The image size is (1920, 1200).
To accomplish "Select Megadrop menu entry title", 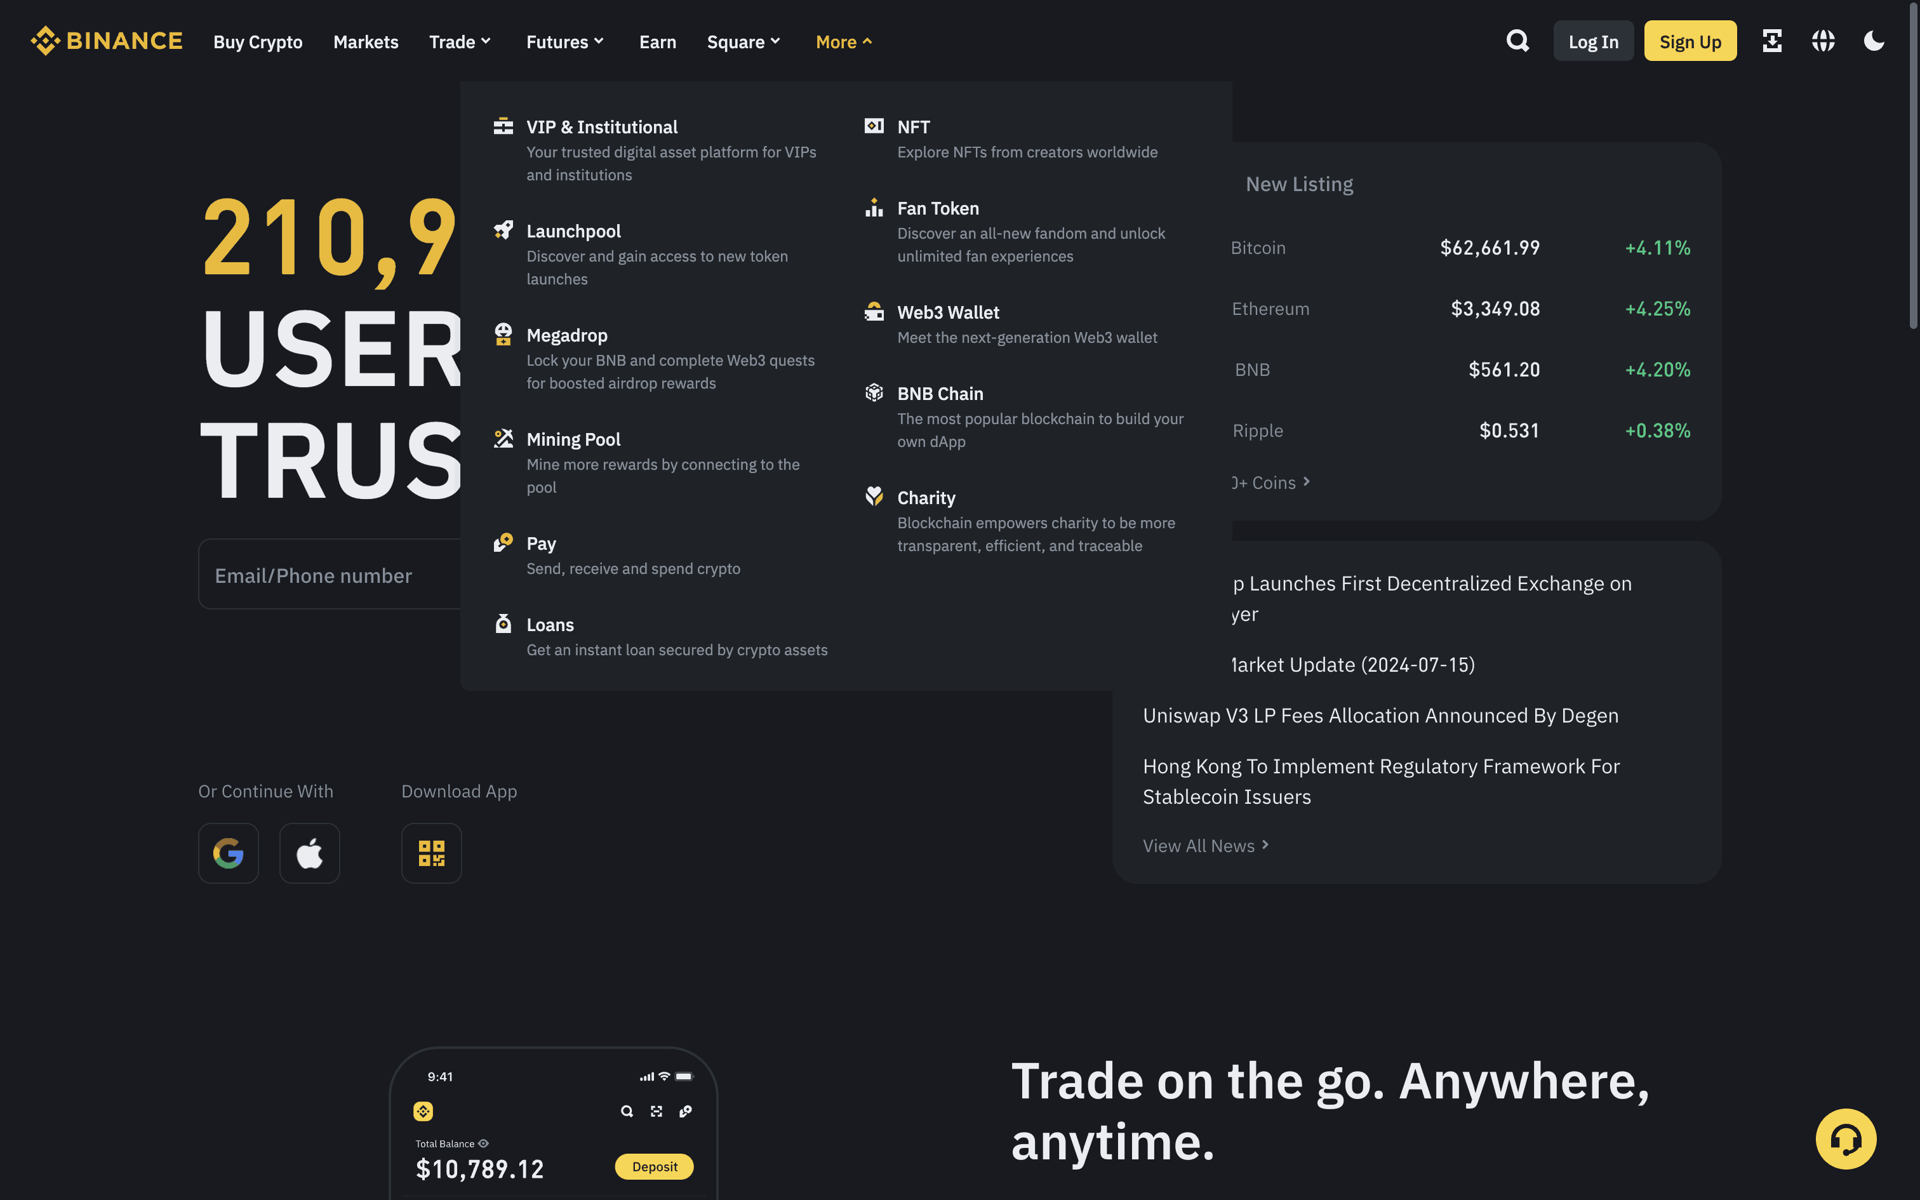I will (567, 334).
